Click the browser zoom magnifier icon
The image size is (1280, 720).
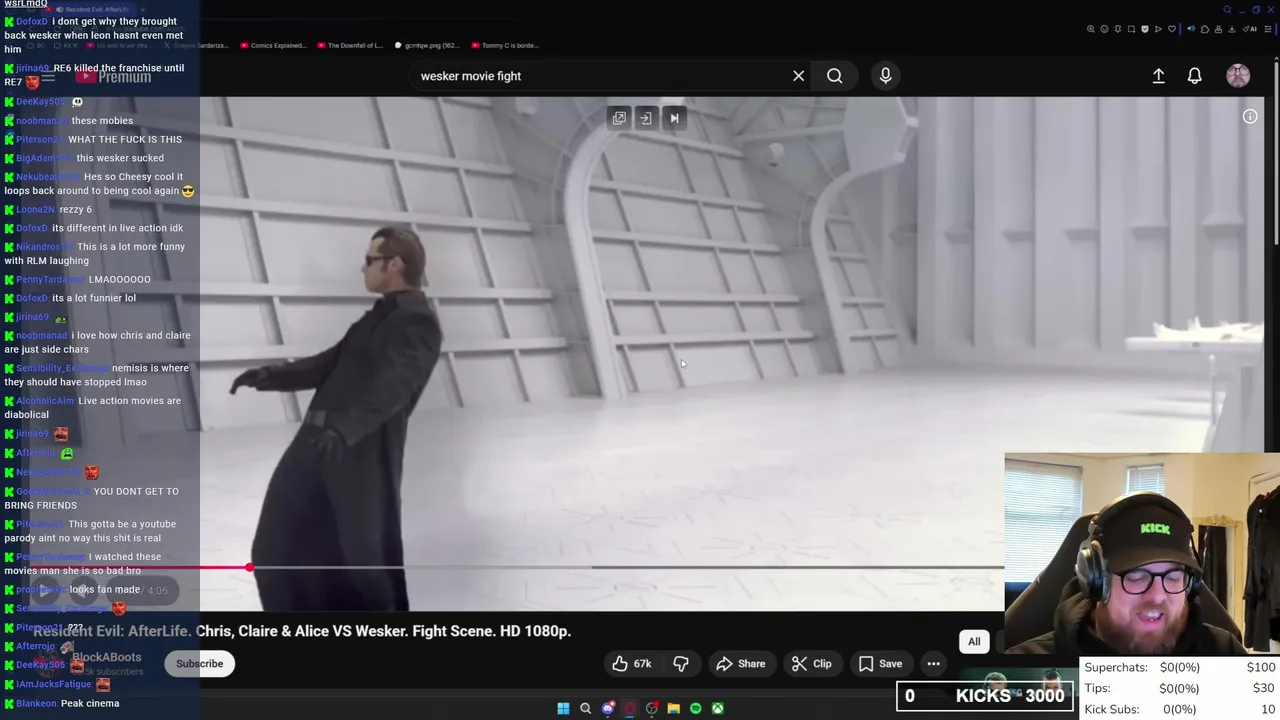coord(1090,29)
